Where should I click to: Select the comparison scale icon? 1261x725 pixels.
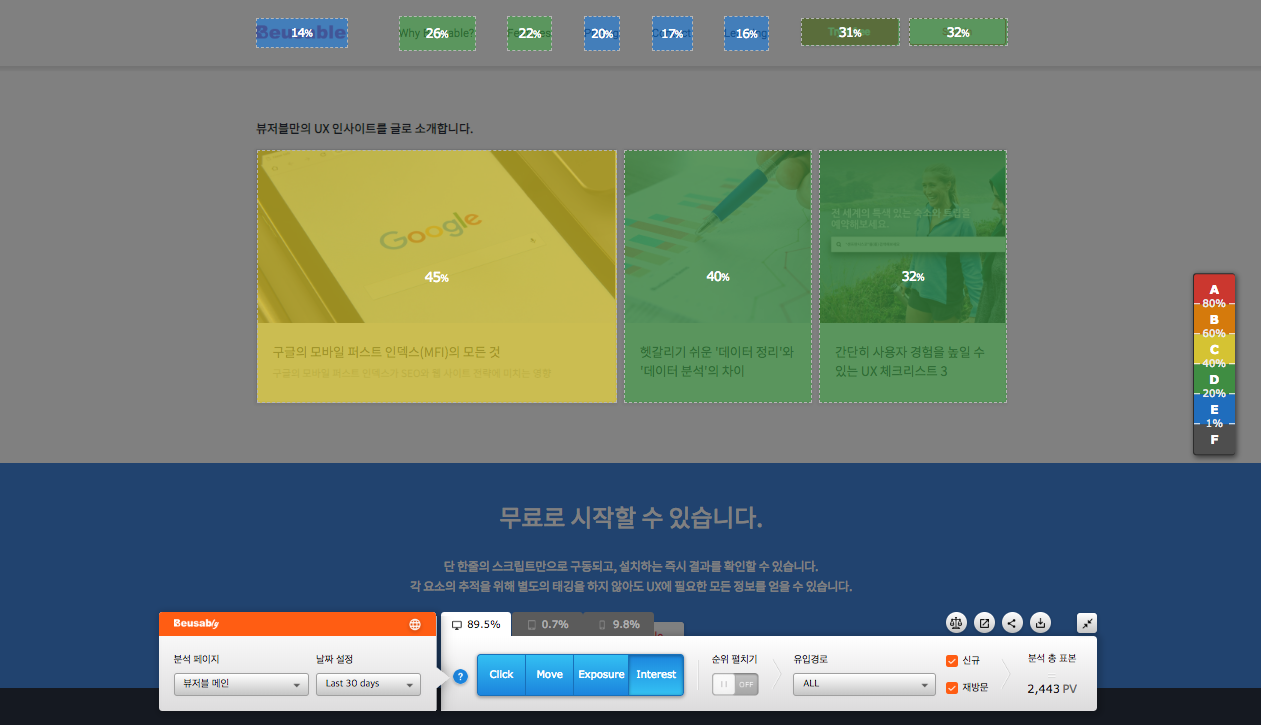956,622
